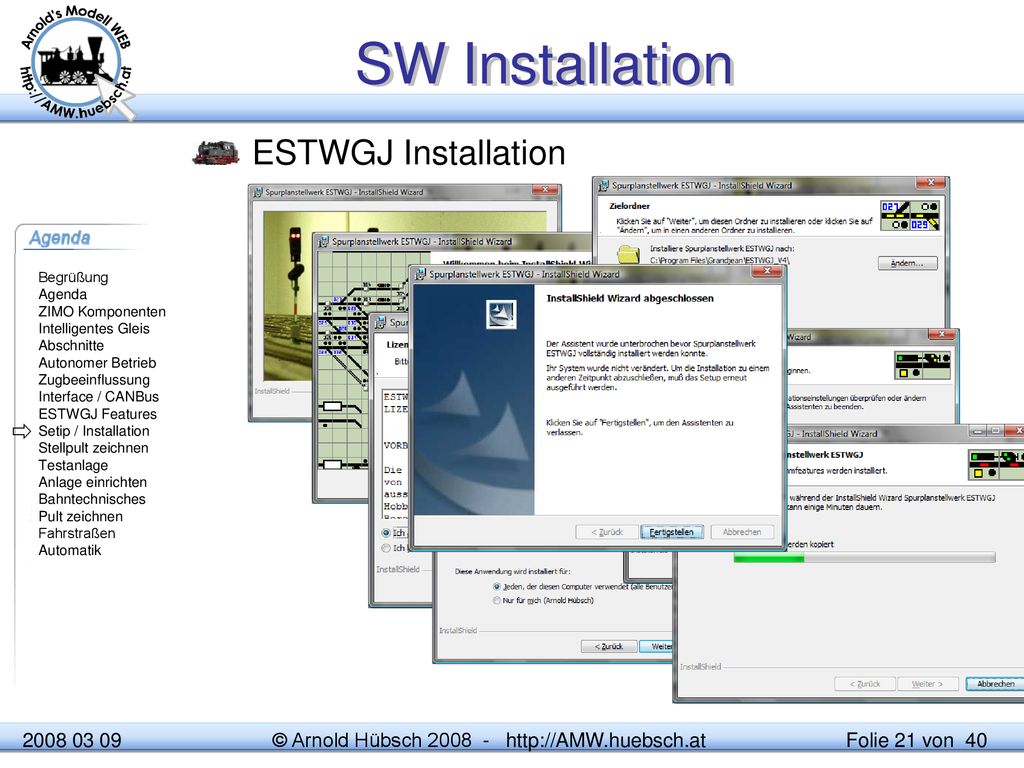Select agenda item Bahntechnisches
1024x768 pixels.
pos(92,499)
